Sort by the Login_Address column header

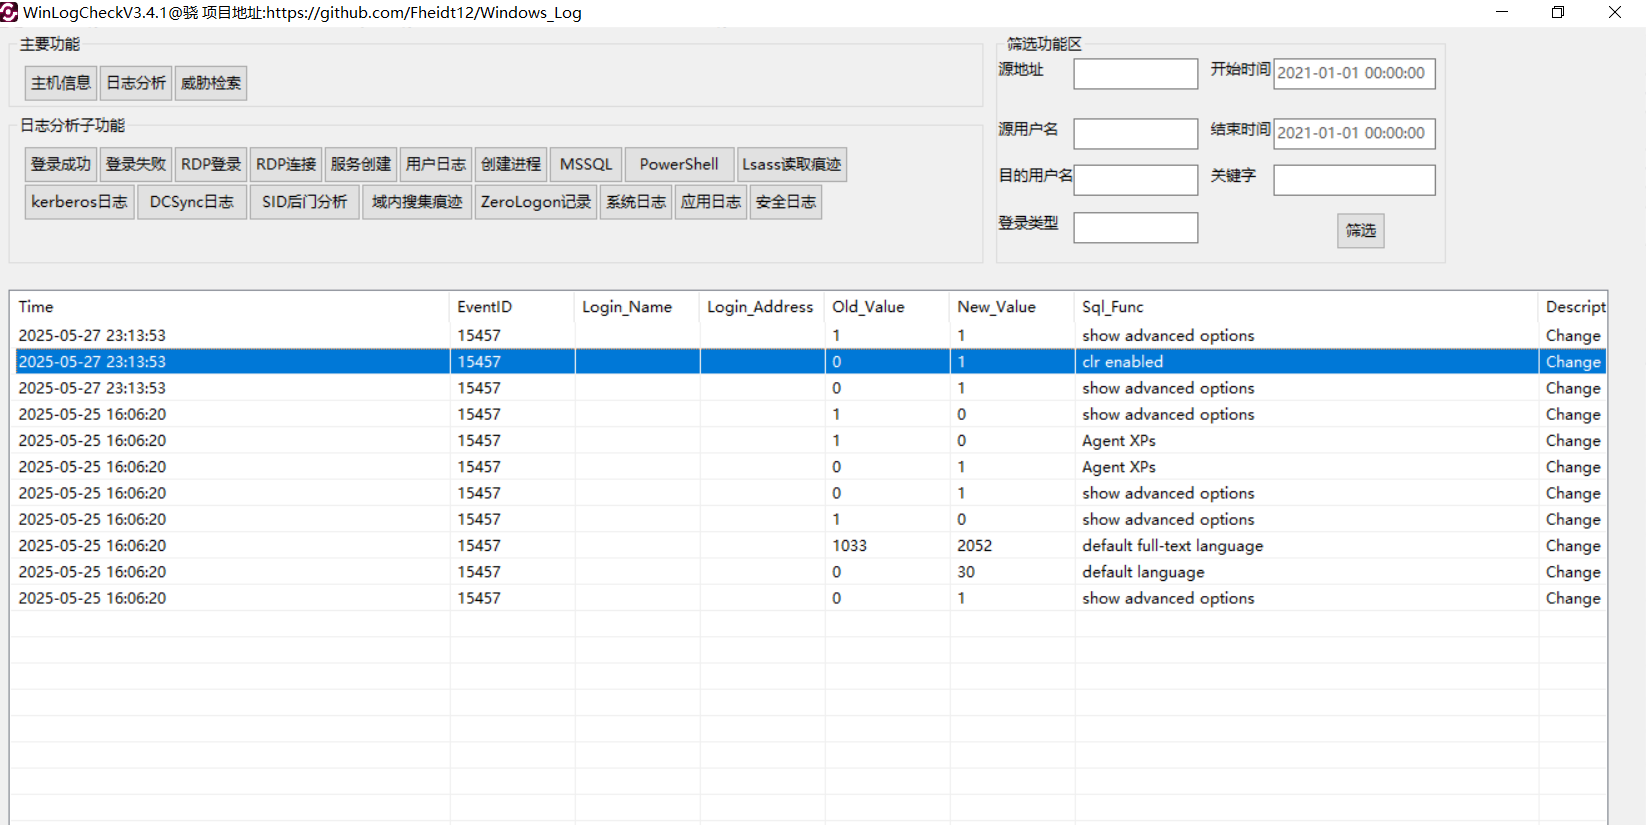(762, 307)
